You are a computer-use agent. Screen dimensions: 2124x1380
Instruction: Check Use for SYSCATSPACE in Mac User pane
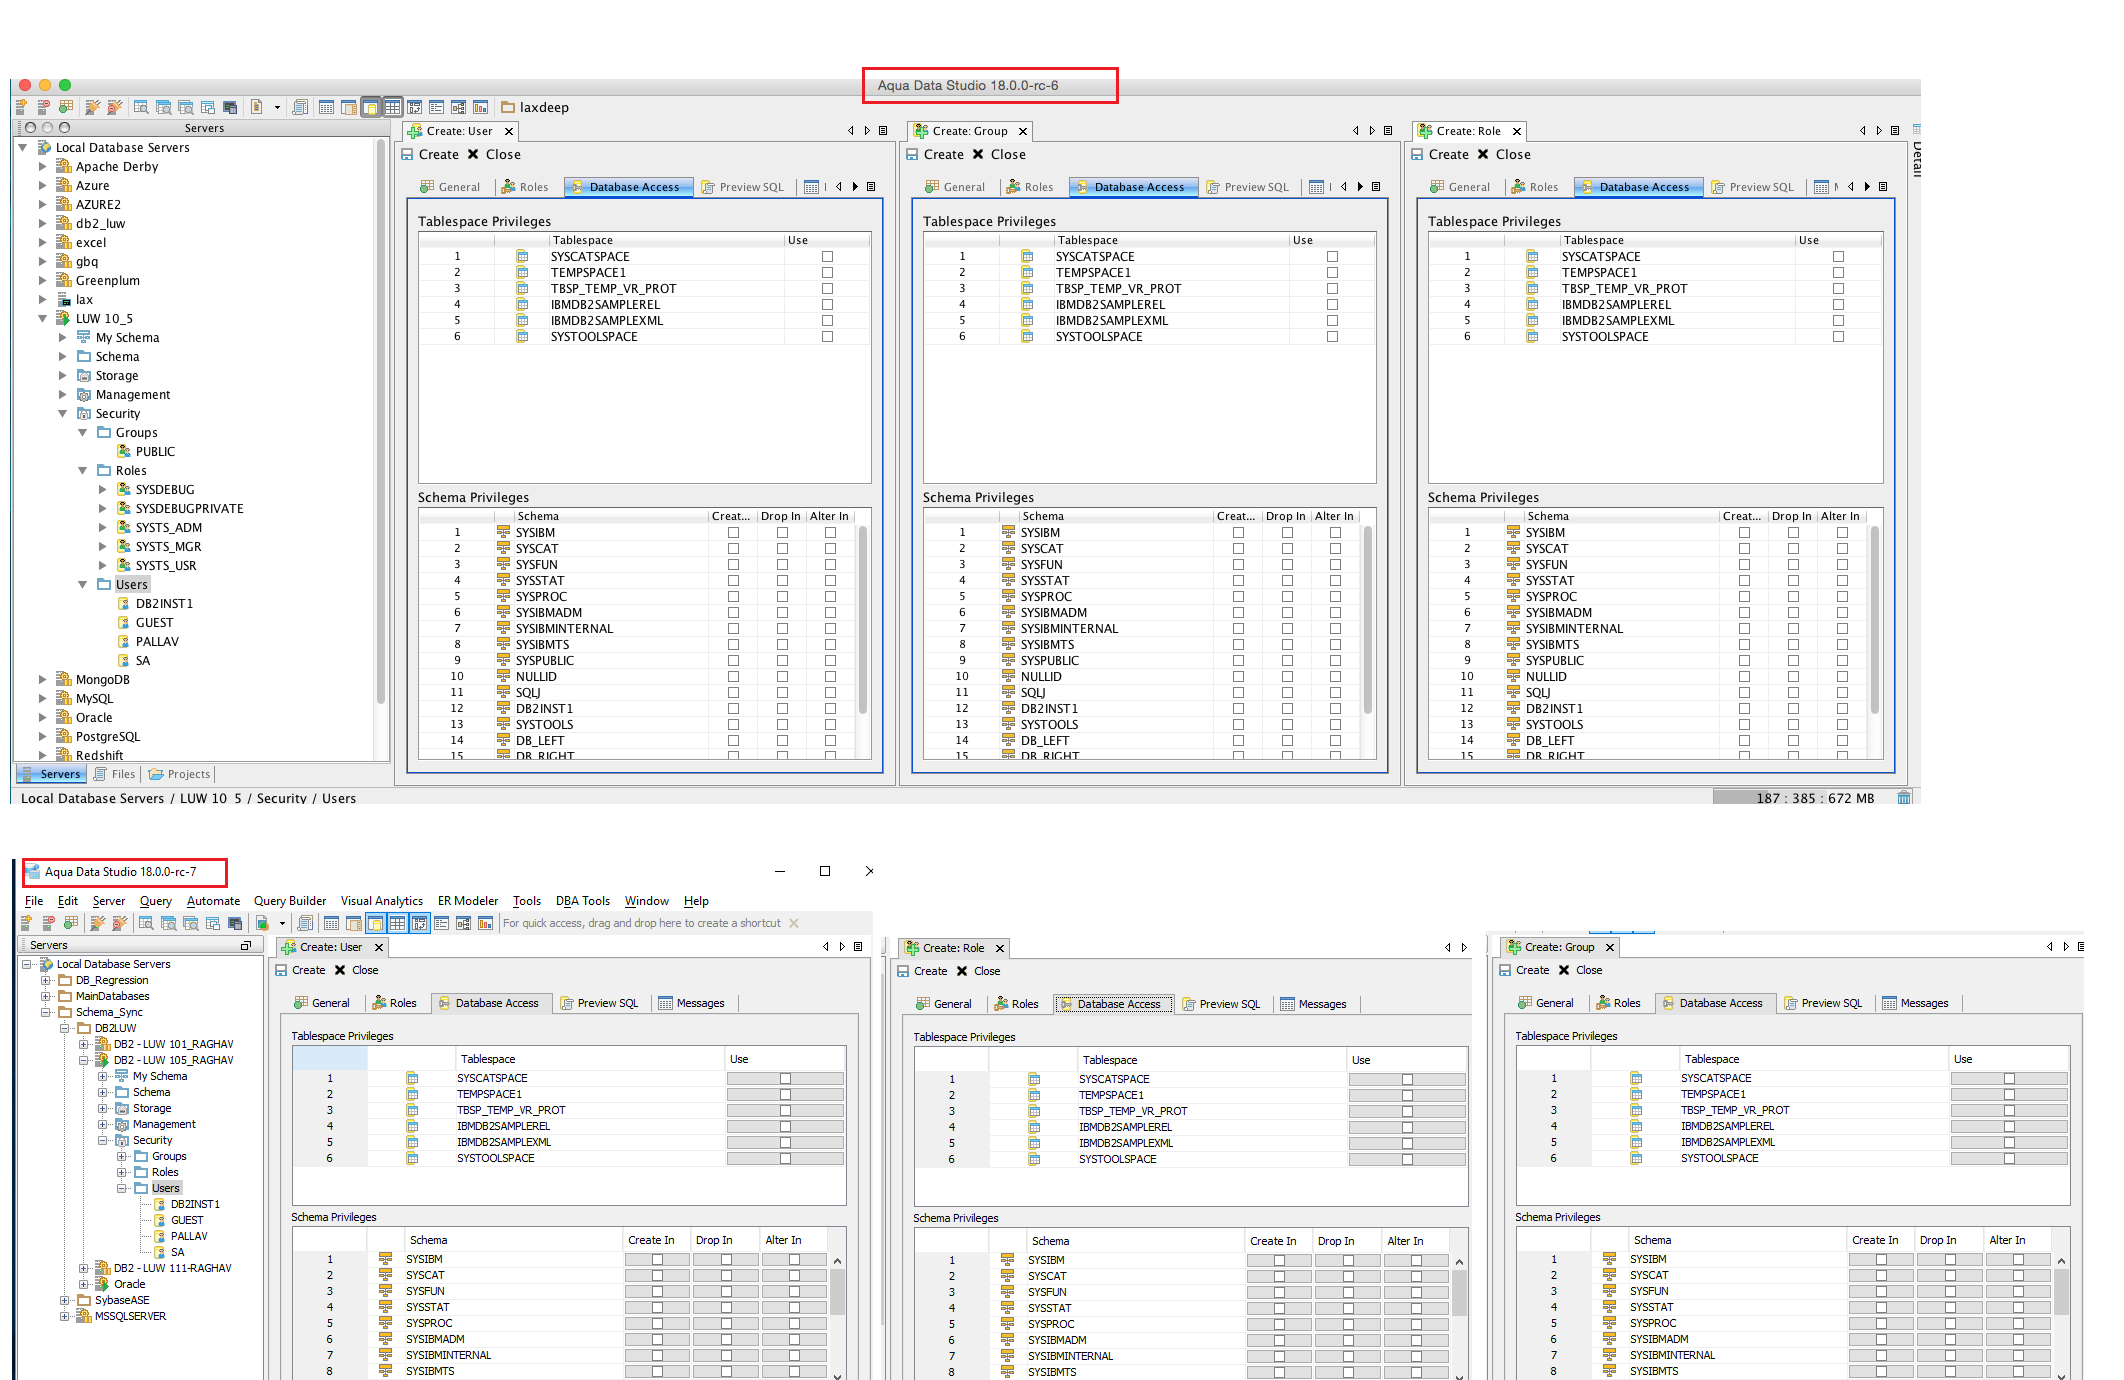827,257
